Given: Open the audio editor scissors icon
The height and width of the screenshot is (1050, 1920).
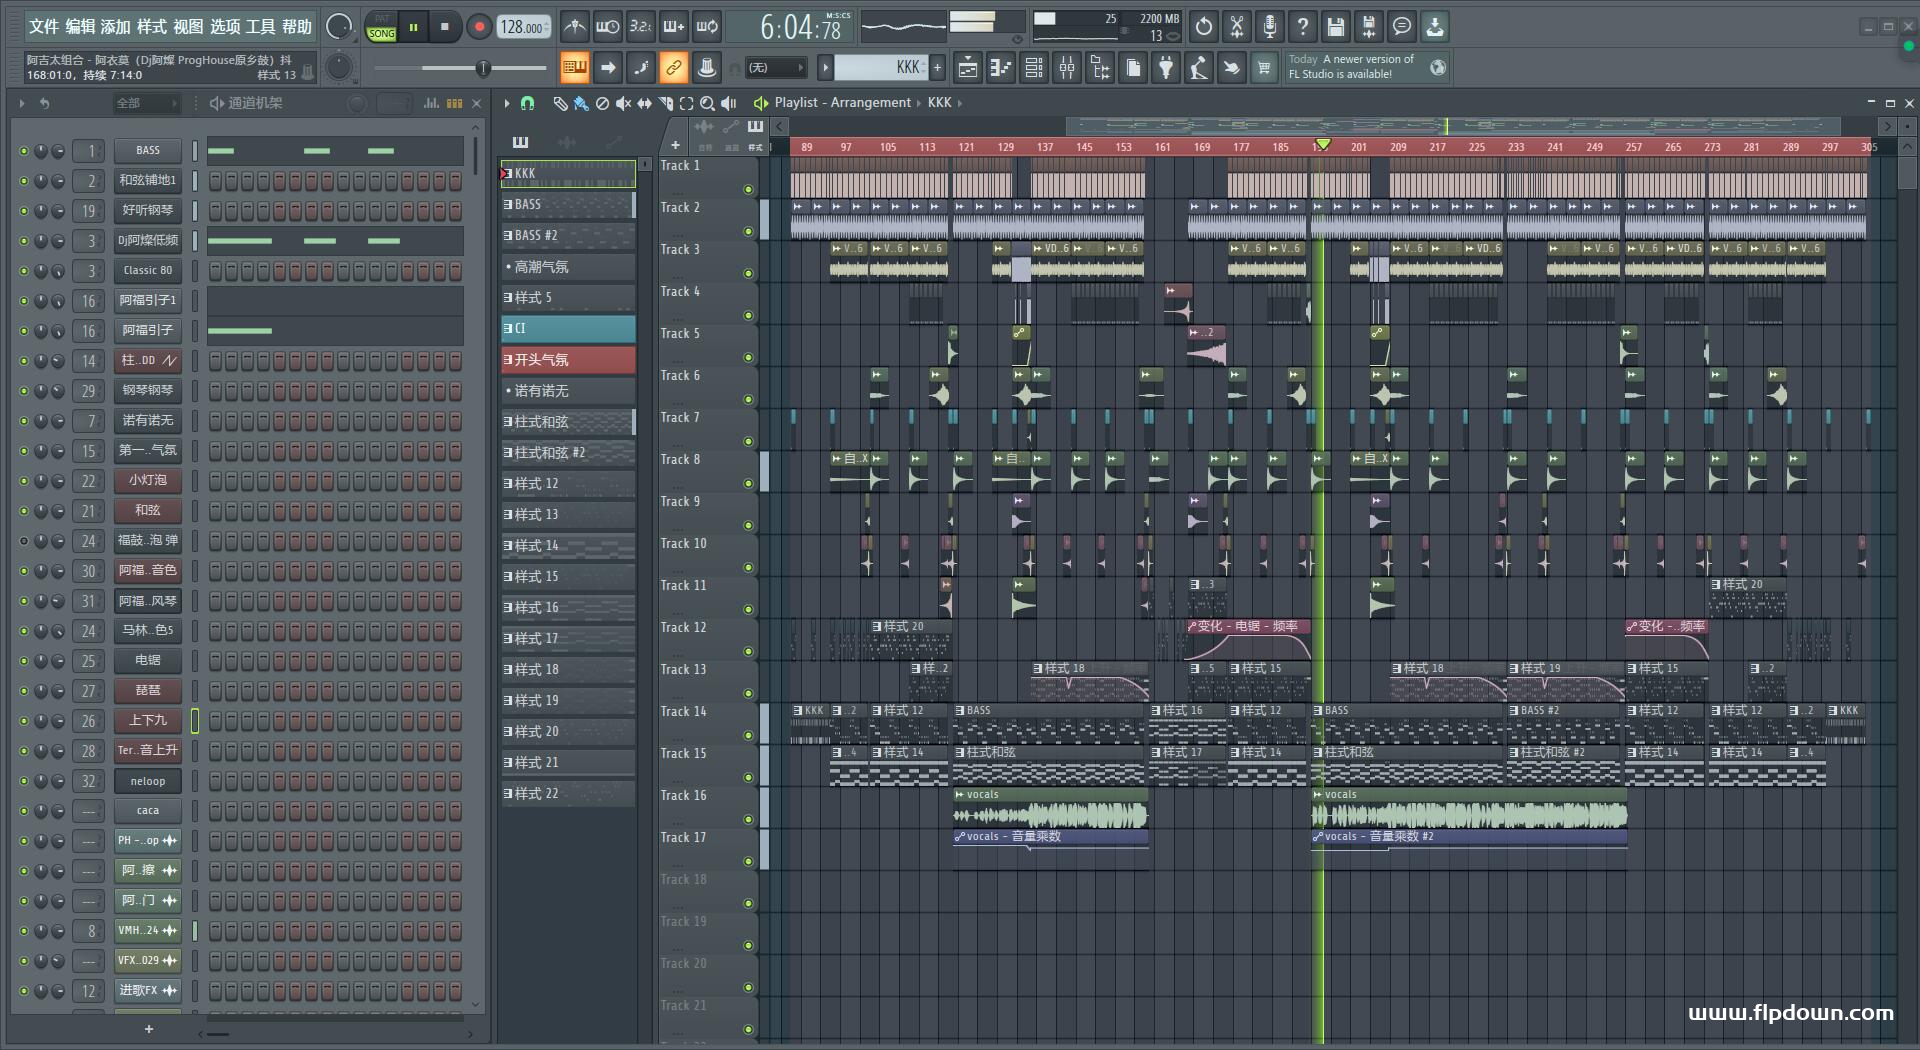Looking at the screenshot, I should (1237, 27).
